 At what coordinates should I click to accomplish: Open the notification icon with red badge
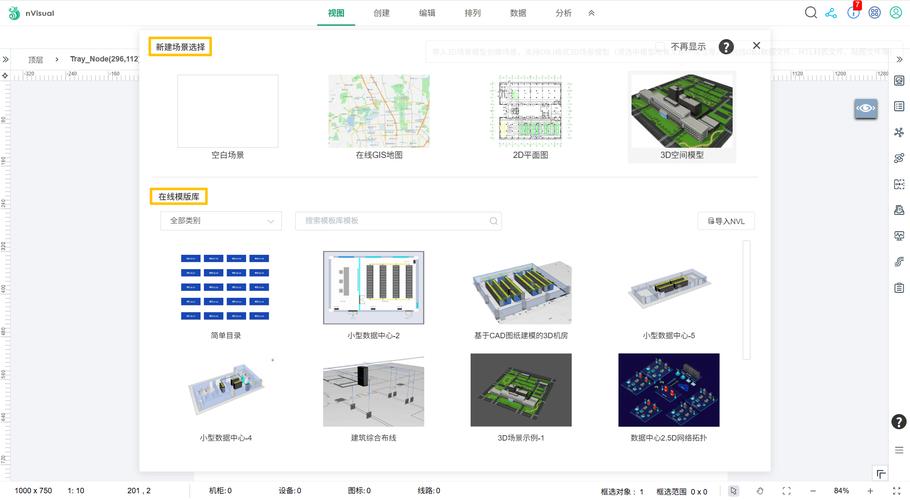(x=854, y=11)
